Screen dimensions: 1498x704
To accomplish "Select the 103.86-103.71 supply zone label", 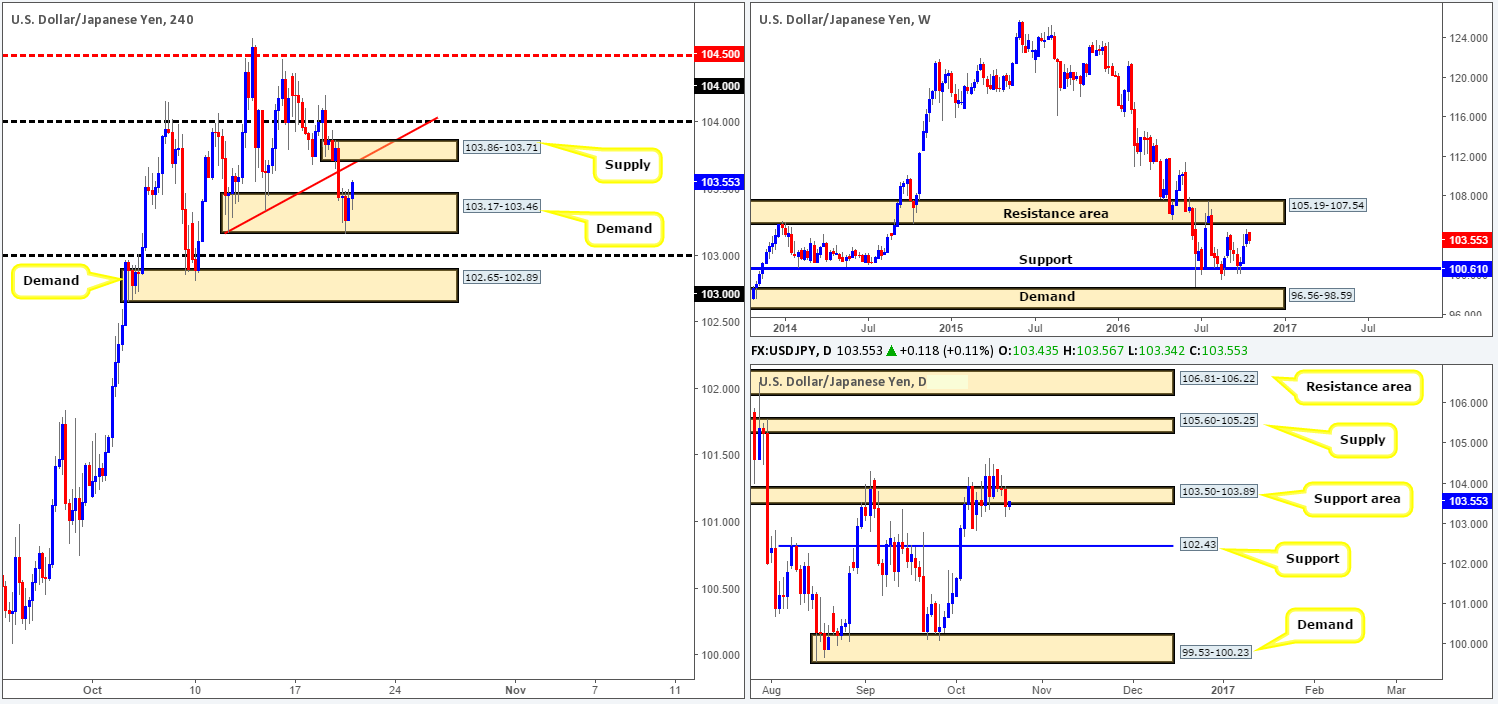I will [501, 148].
